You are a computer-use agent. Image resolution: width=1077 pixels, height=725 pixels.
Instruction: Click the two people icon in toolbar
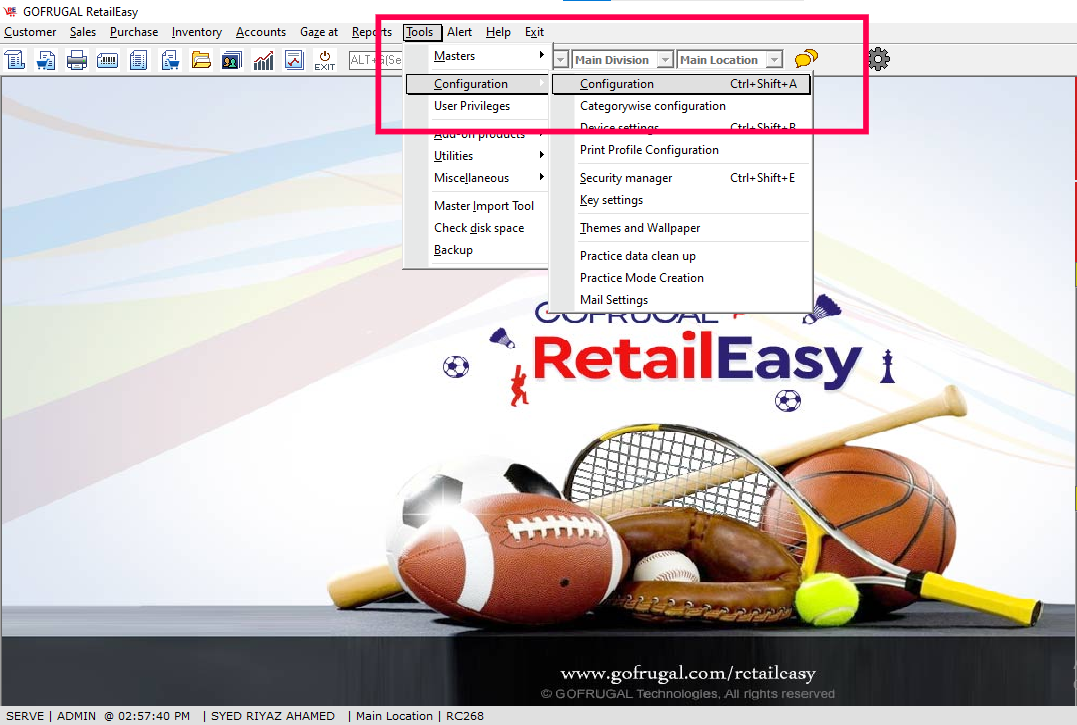[x=231, y=60]
